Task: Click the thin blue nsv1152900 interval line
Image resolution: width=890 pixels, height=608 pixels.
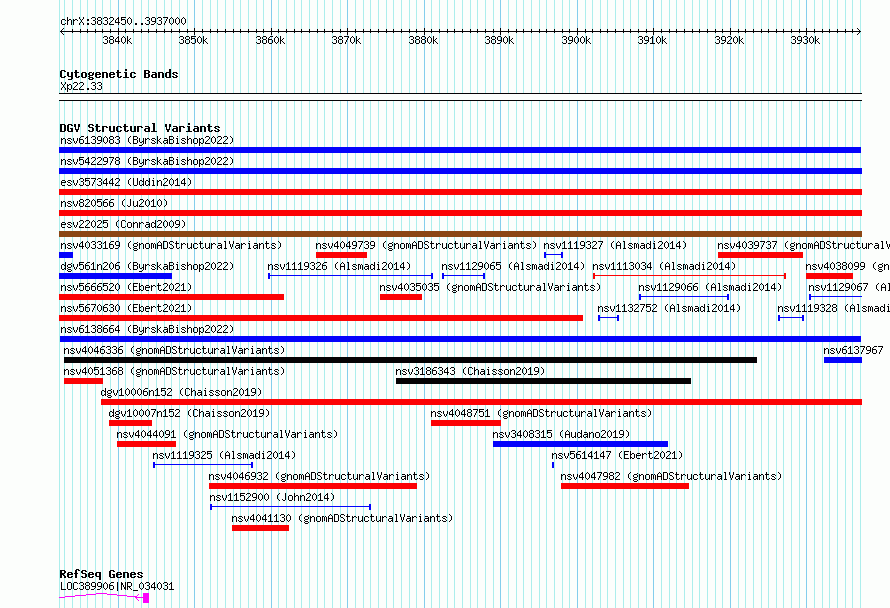Action: click(x=291, y=507)
